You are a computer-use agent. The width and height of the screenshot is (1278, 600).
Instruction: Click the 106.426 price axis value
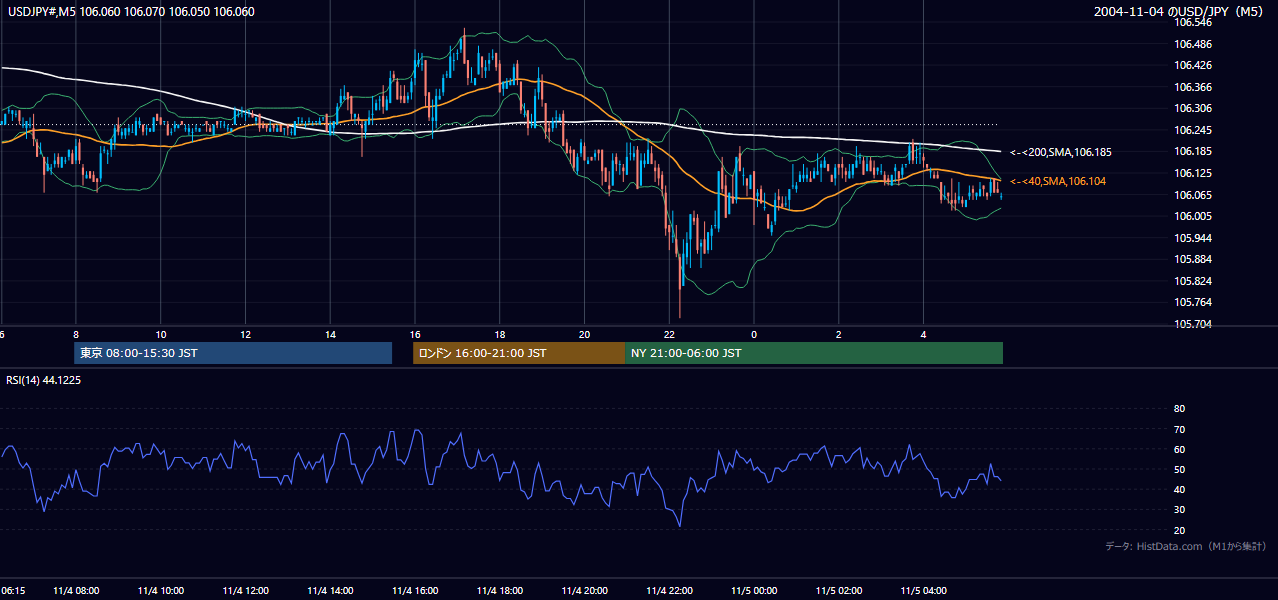[x=1194, y=65]
